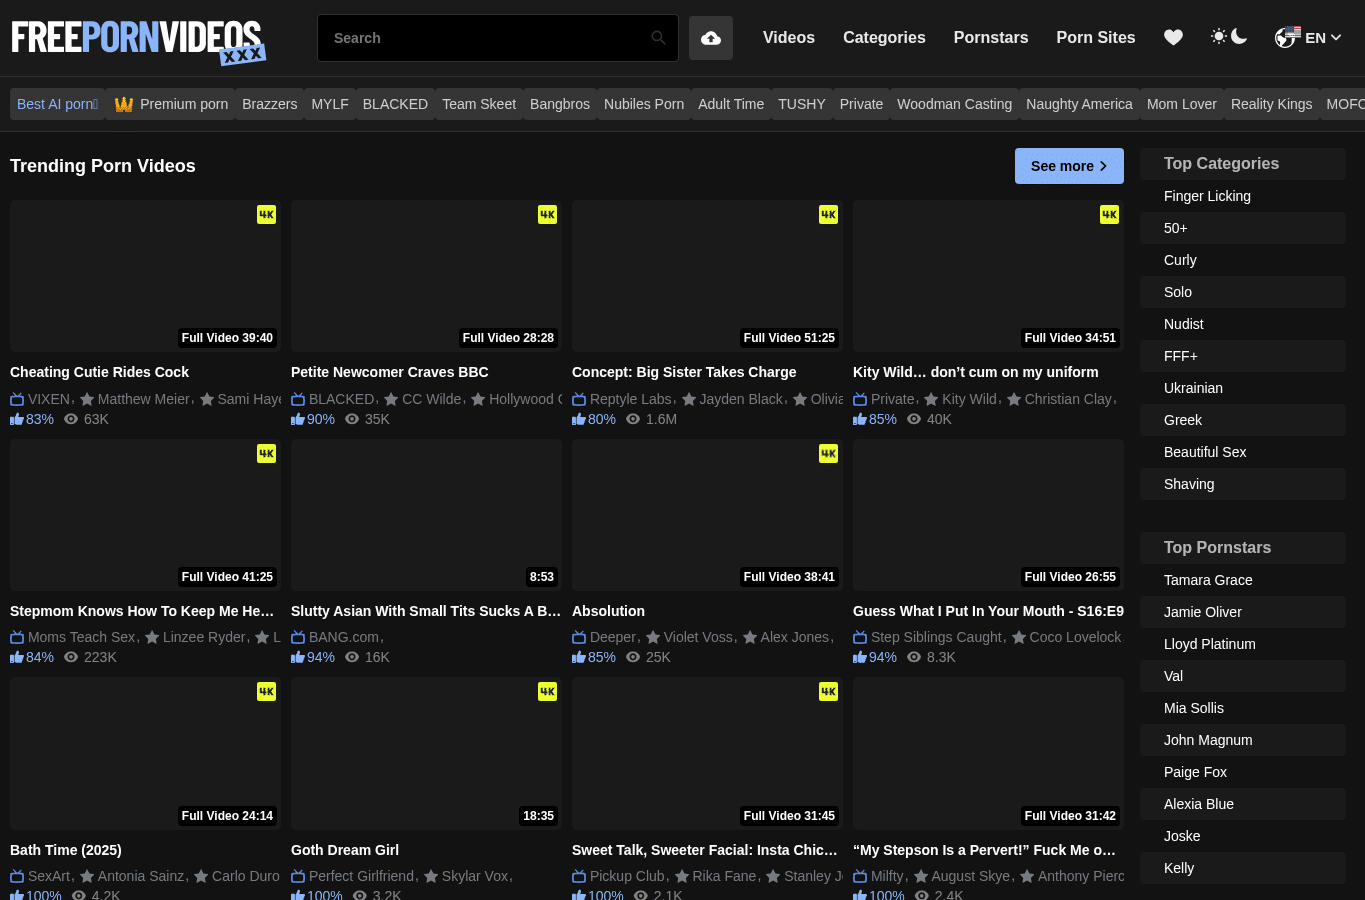Open Porn Sites in the top navigation
The height and width of the screenshot is (900, 1365).
[1096, 37]
